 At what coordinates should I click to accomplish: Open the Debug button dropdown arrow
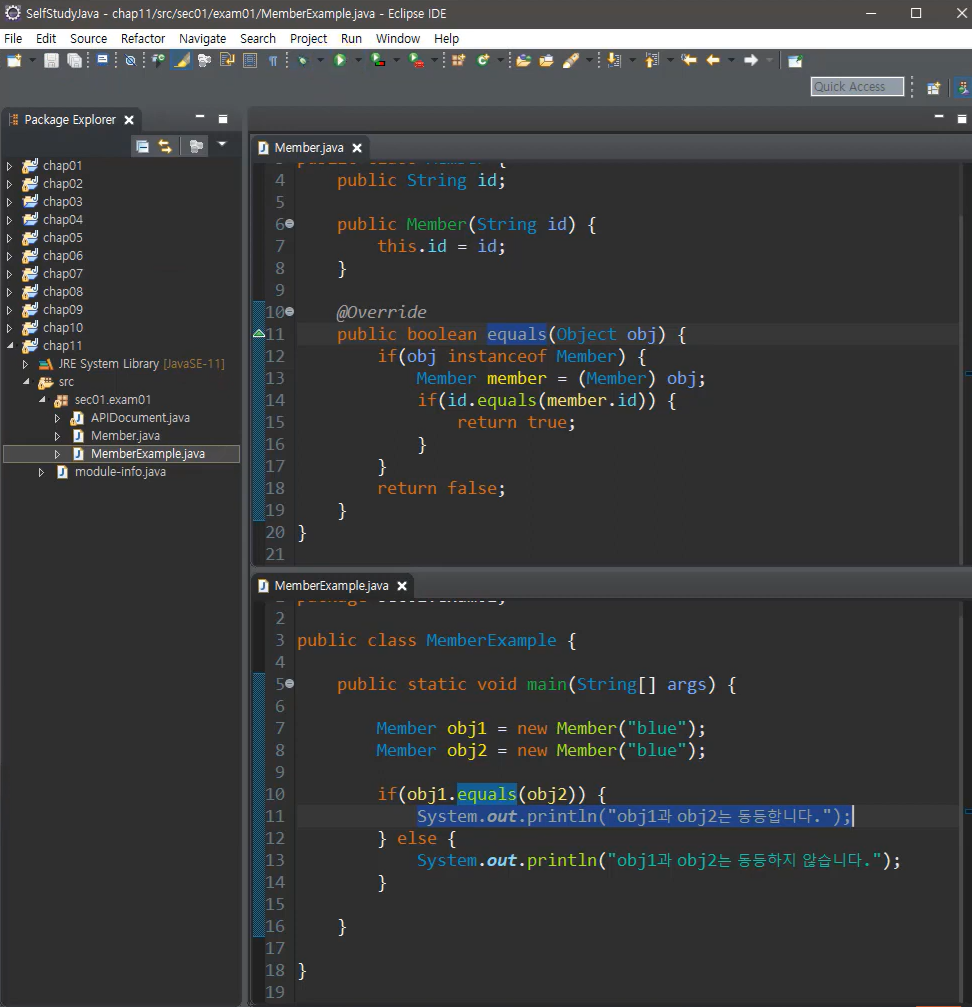[320, 60]
